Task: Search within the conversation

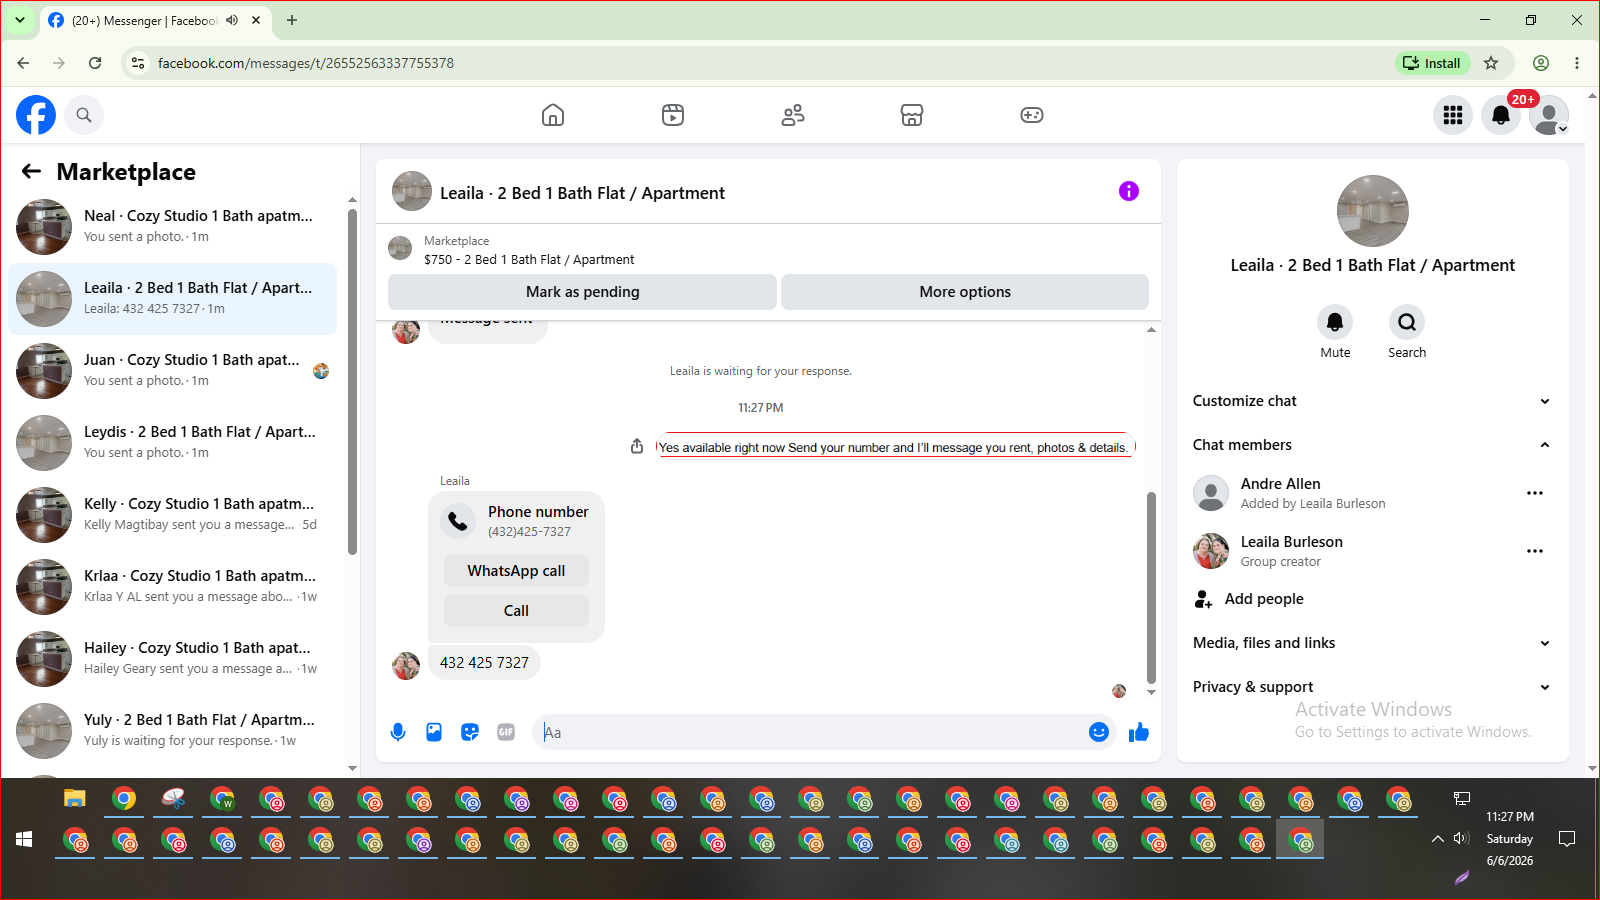Action: pyautogui.click(x=1407, y=322)
